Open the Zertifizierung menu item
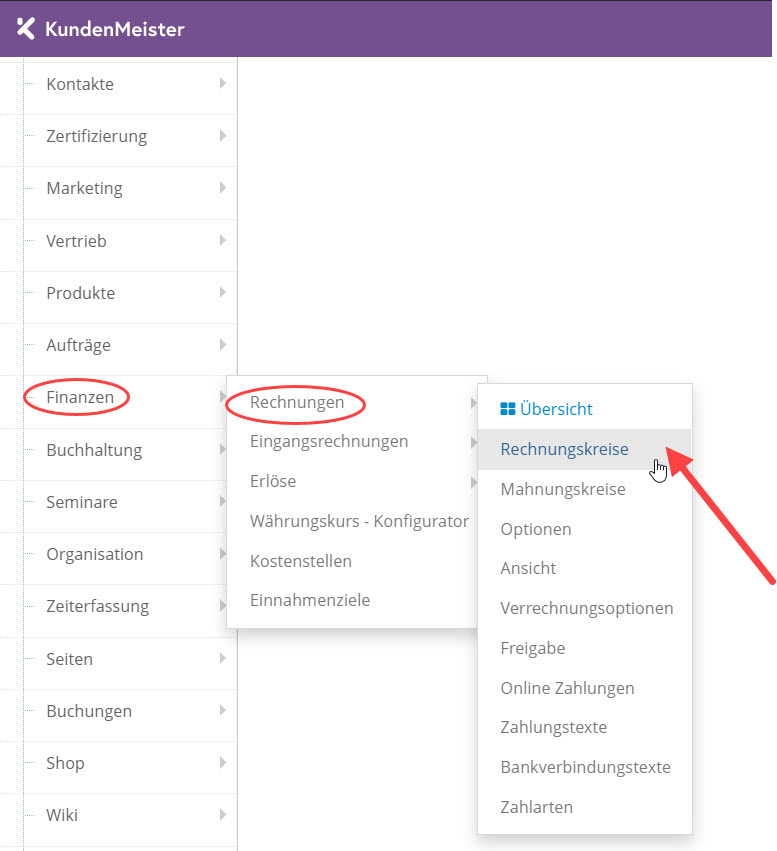Viewport: 777px width, 851px height. [x=97, y=136]
